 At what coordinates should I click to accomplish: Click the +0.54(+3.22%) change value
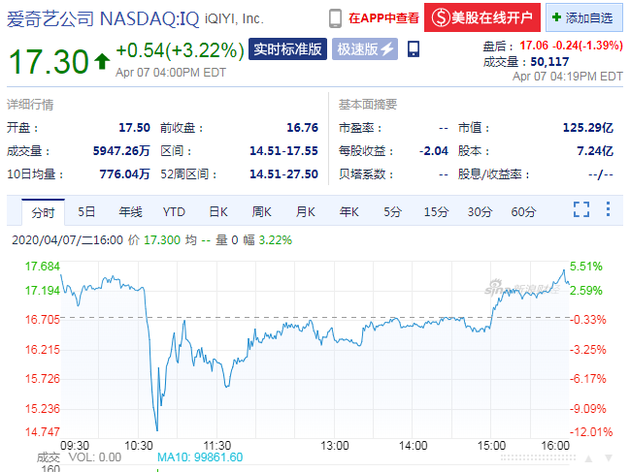[x=180, y=51]
